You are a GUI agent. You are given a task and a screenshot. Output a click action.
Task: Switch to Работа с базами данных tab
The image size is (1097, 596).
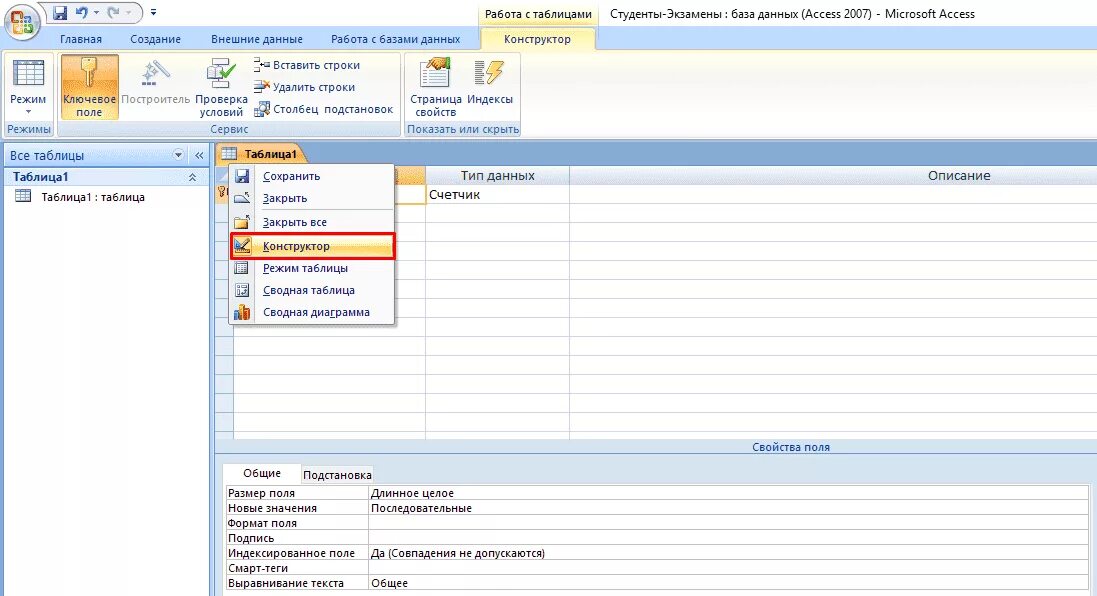point(395,39)
